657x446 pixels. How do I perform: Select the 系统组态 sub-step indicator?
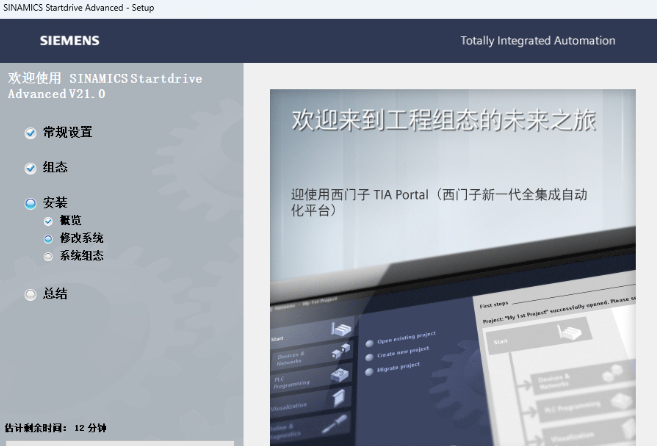48,256
